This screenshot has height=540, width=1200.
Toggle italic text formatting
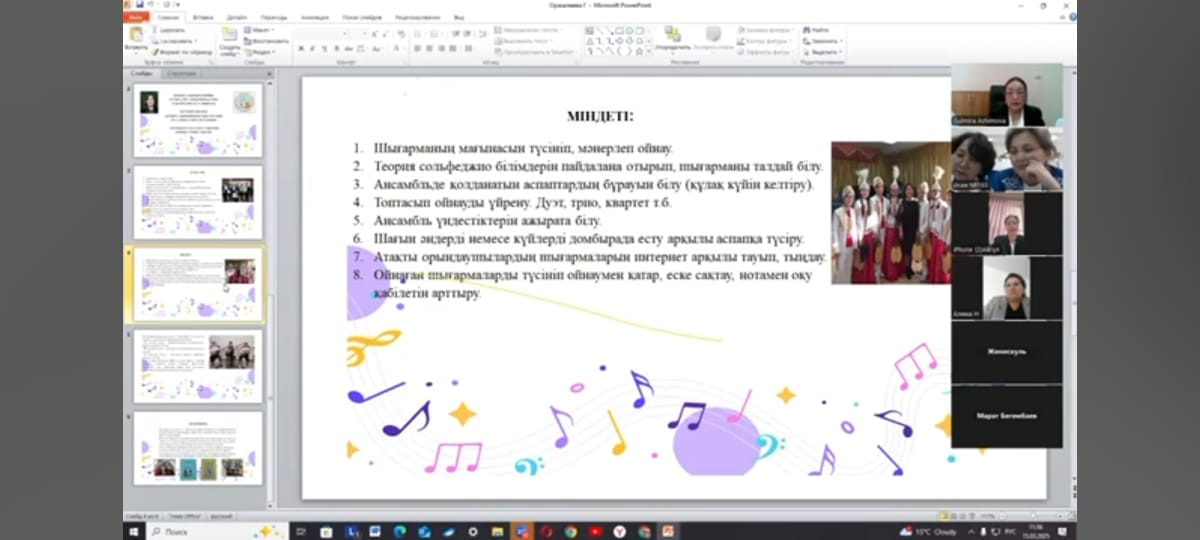311,49
